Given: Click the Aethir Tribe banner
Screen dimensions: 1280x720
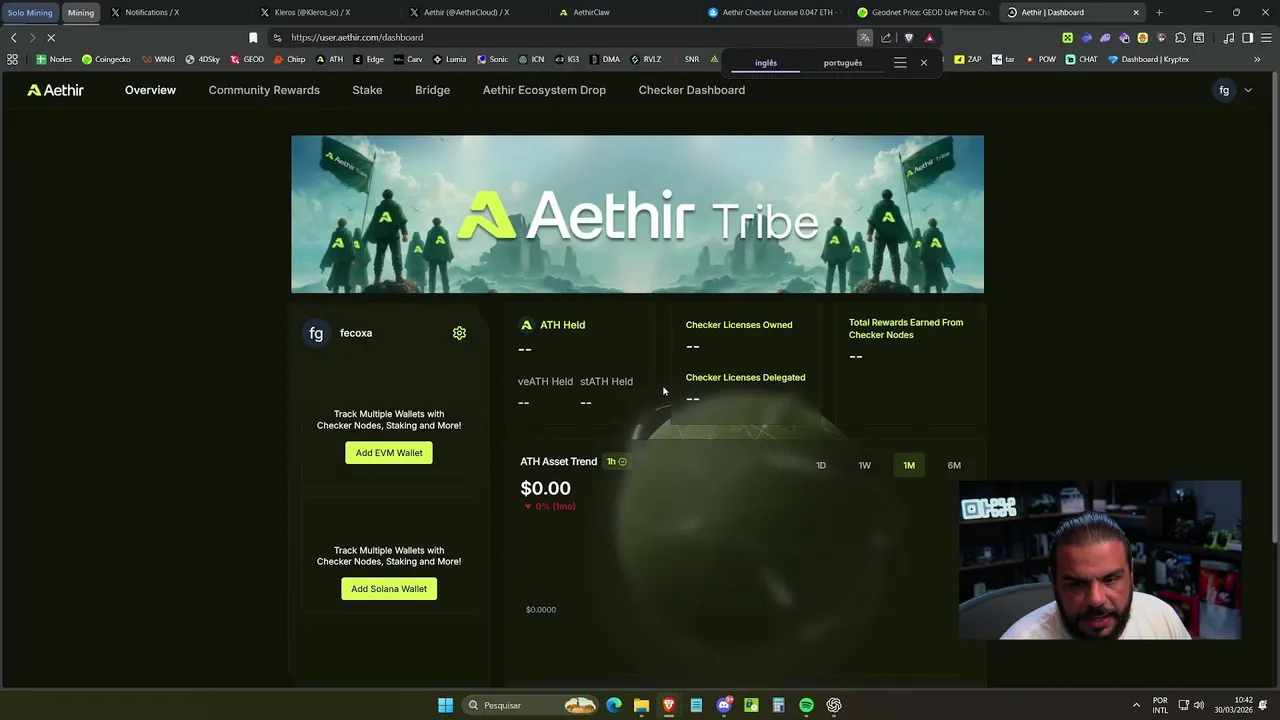Looking at the screenshot, I should pyautogui.click(x=637, y=214).
